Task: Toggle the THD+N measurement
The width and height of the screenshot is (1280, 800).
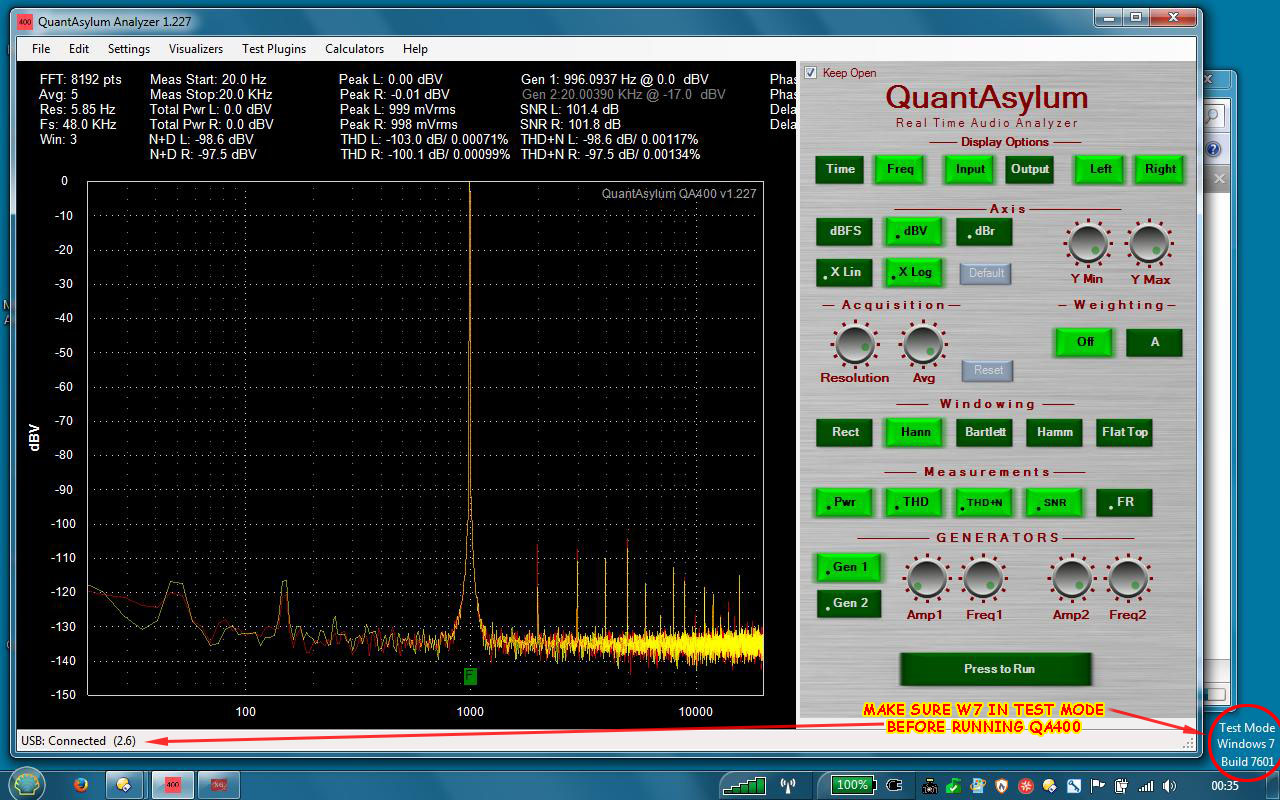Action: 984,502
